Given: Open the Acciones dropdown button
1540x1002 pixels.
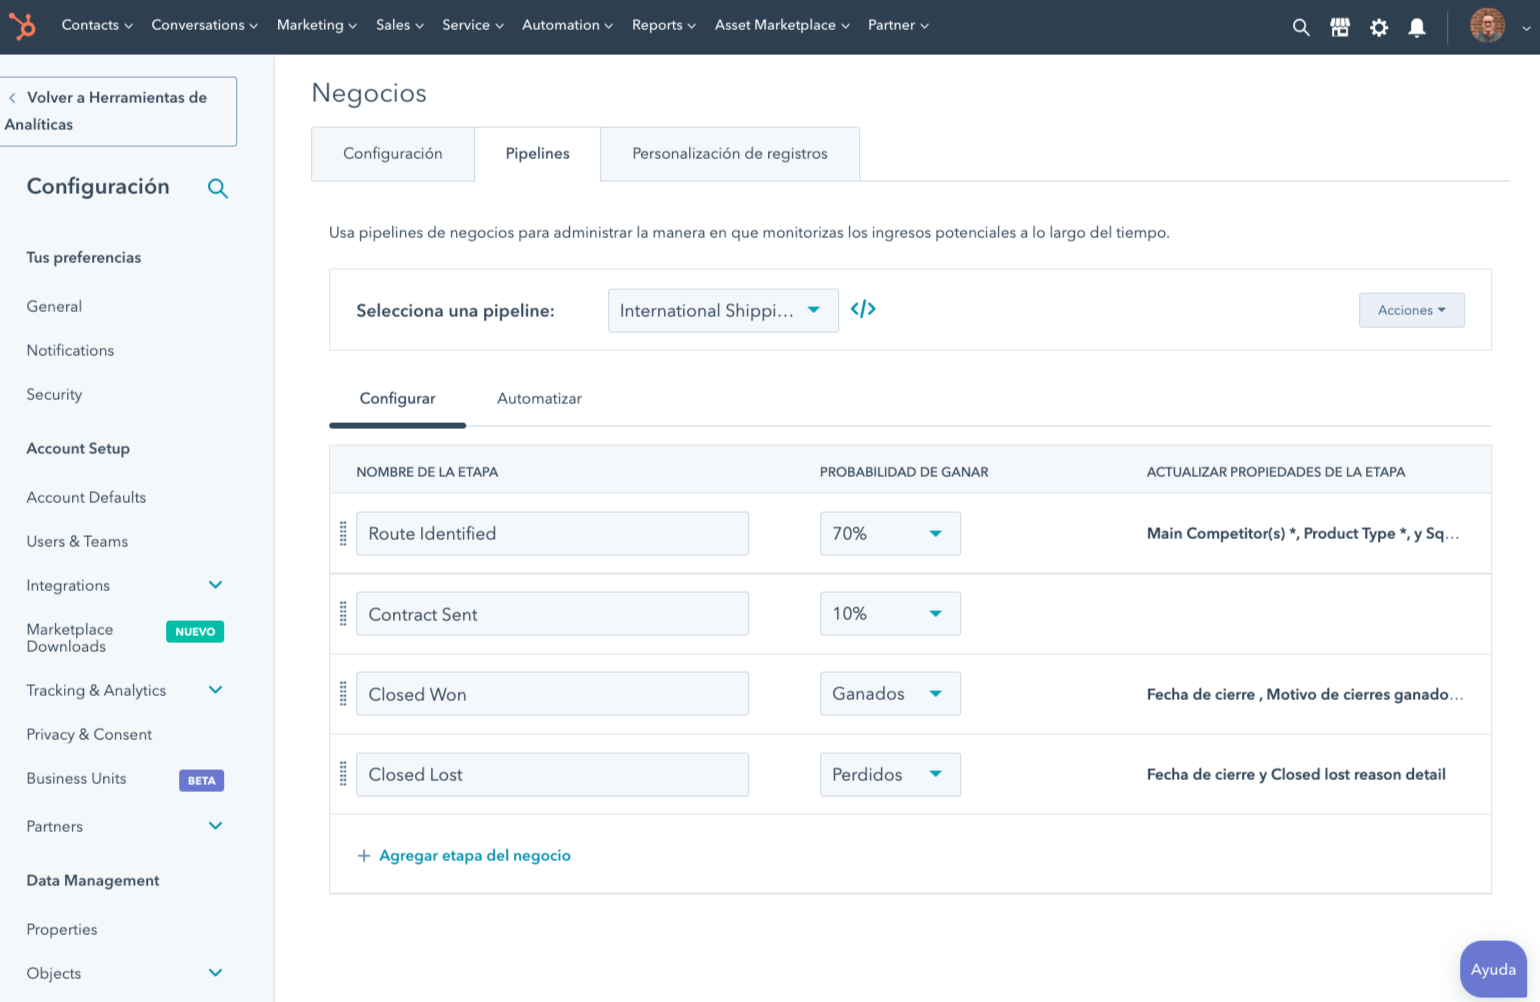Looking at the screenshot, I should (x=1411, y=310).
